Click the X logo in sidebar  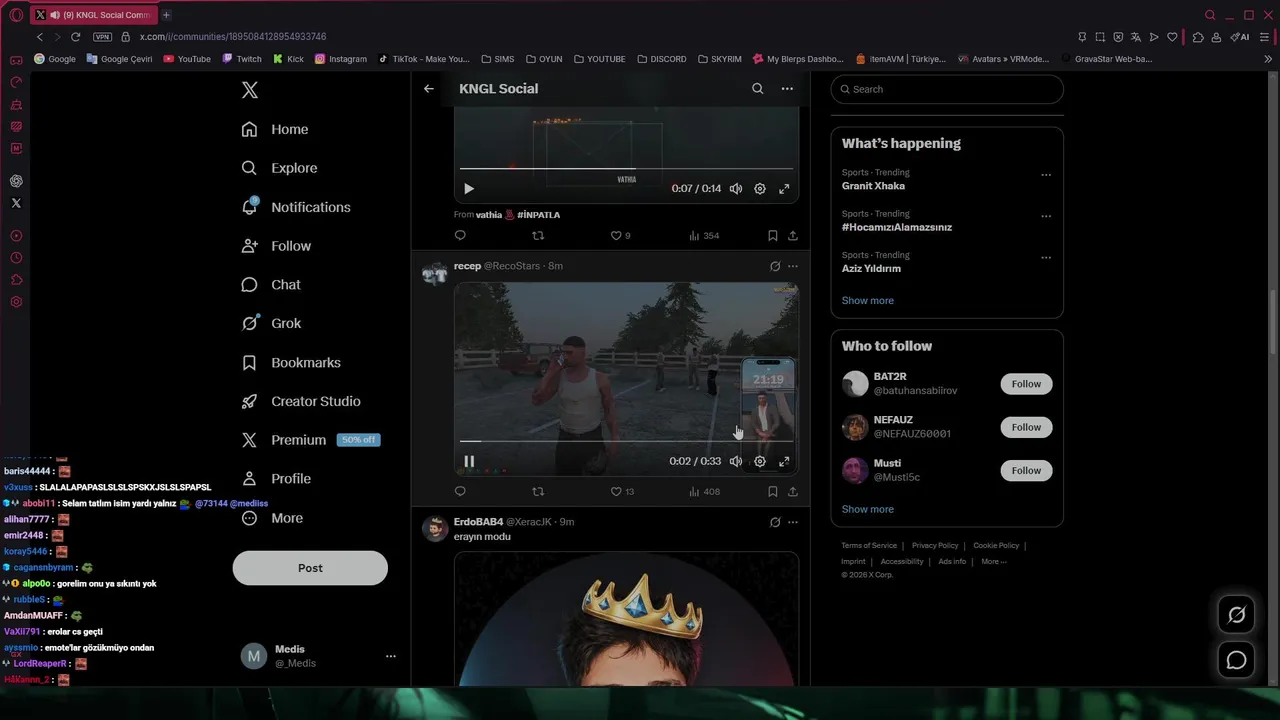(x=250, y=90)
